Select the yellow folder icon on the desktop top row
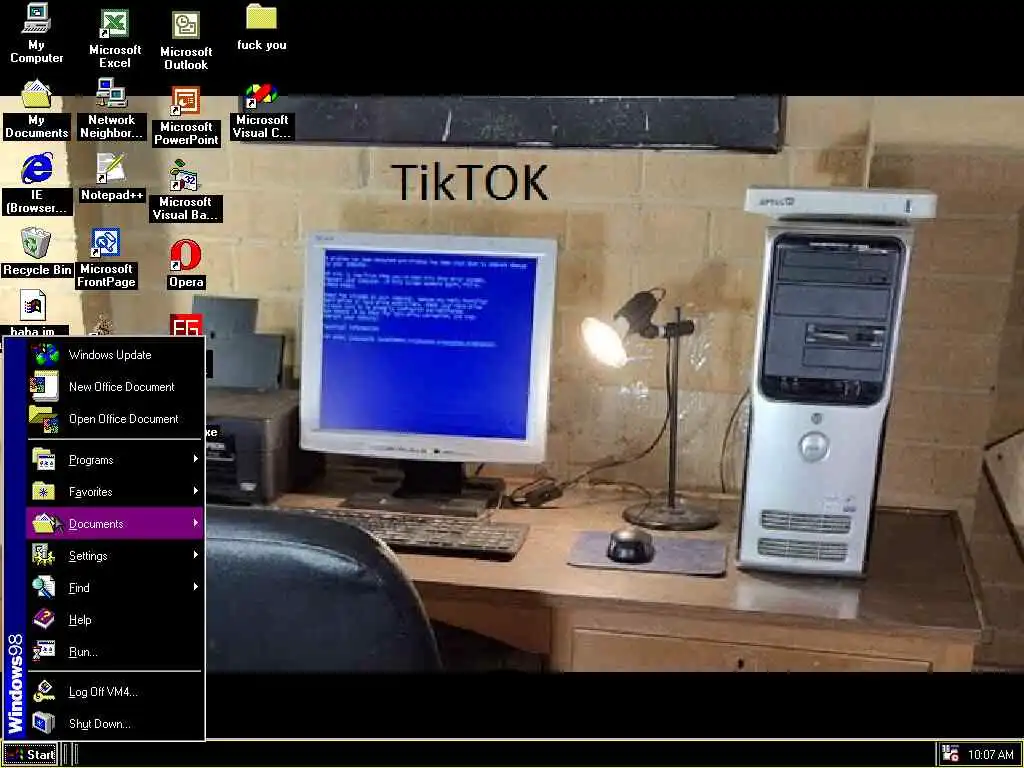 [x=261, y=18]
